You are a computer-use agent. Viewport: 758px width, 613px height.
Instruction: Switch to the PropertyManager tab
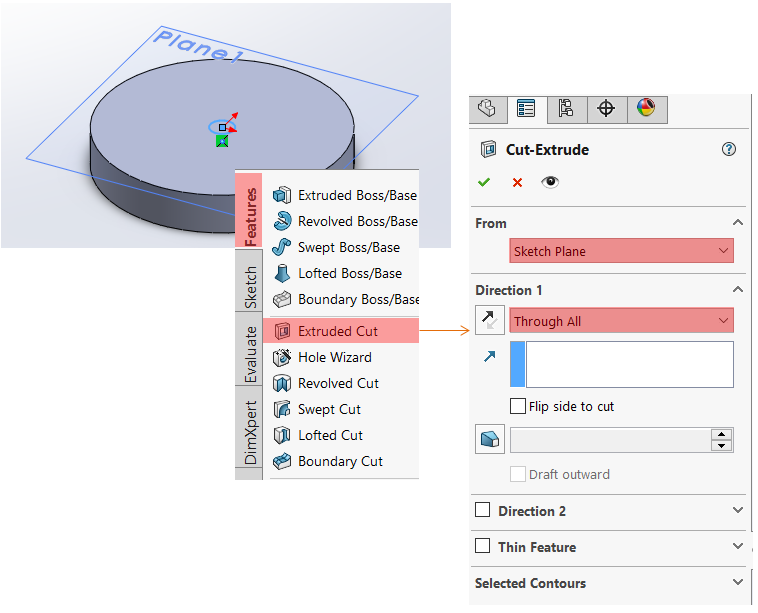point(526,109)
